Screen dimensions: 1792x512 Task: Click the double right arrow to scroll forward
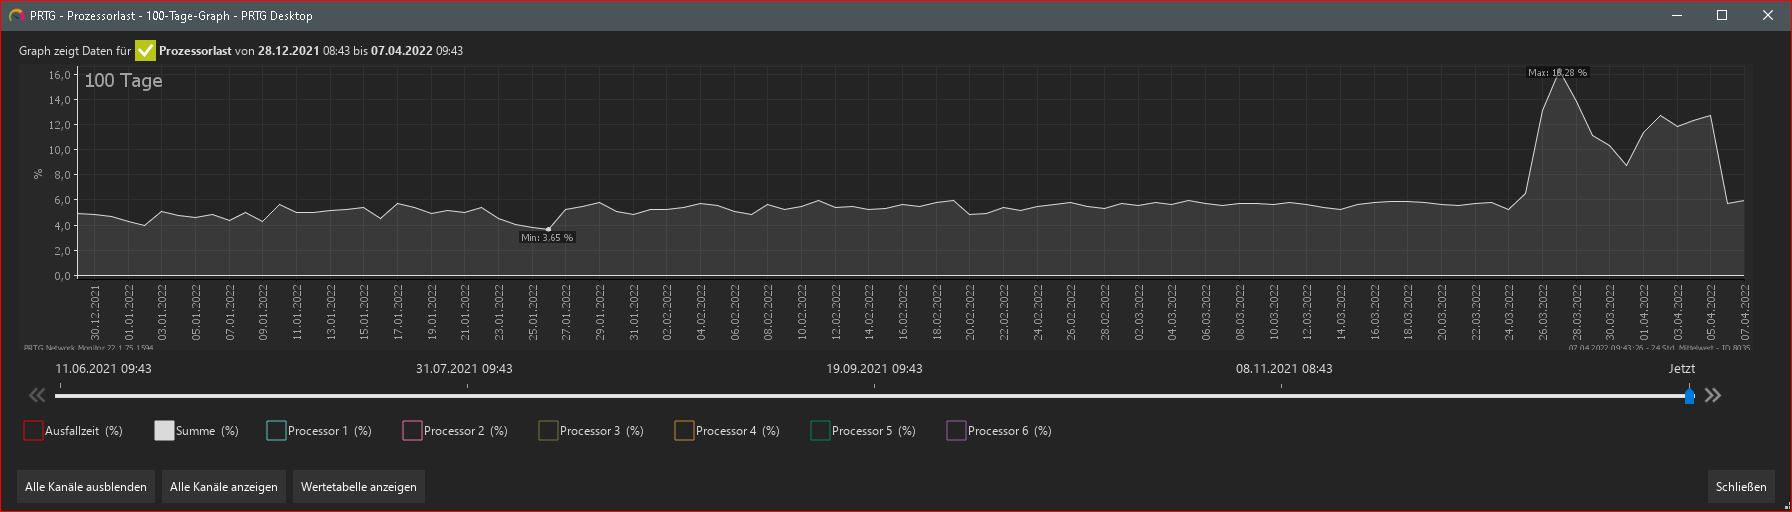tap(1713, 395)
